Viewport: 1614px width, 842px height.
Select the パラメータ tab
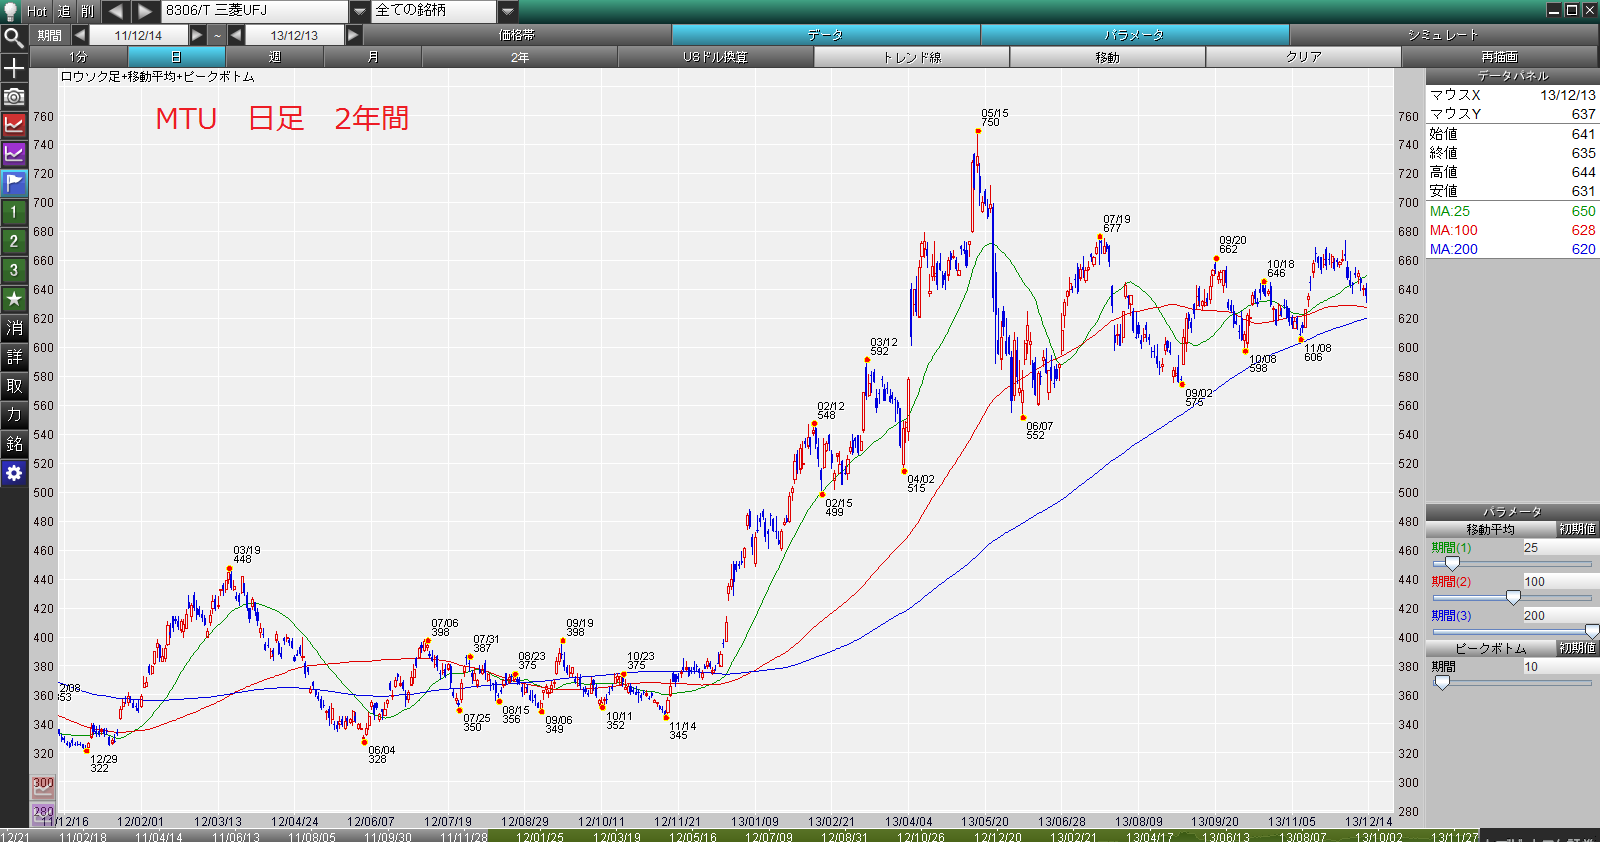coord(1135,35)
